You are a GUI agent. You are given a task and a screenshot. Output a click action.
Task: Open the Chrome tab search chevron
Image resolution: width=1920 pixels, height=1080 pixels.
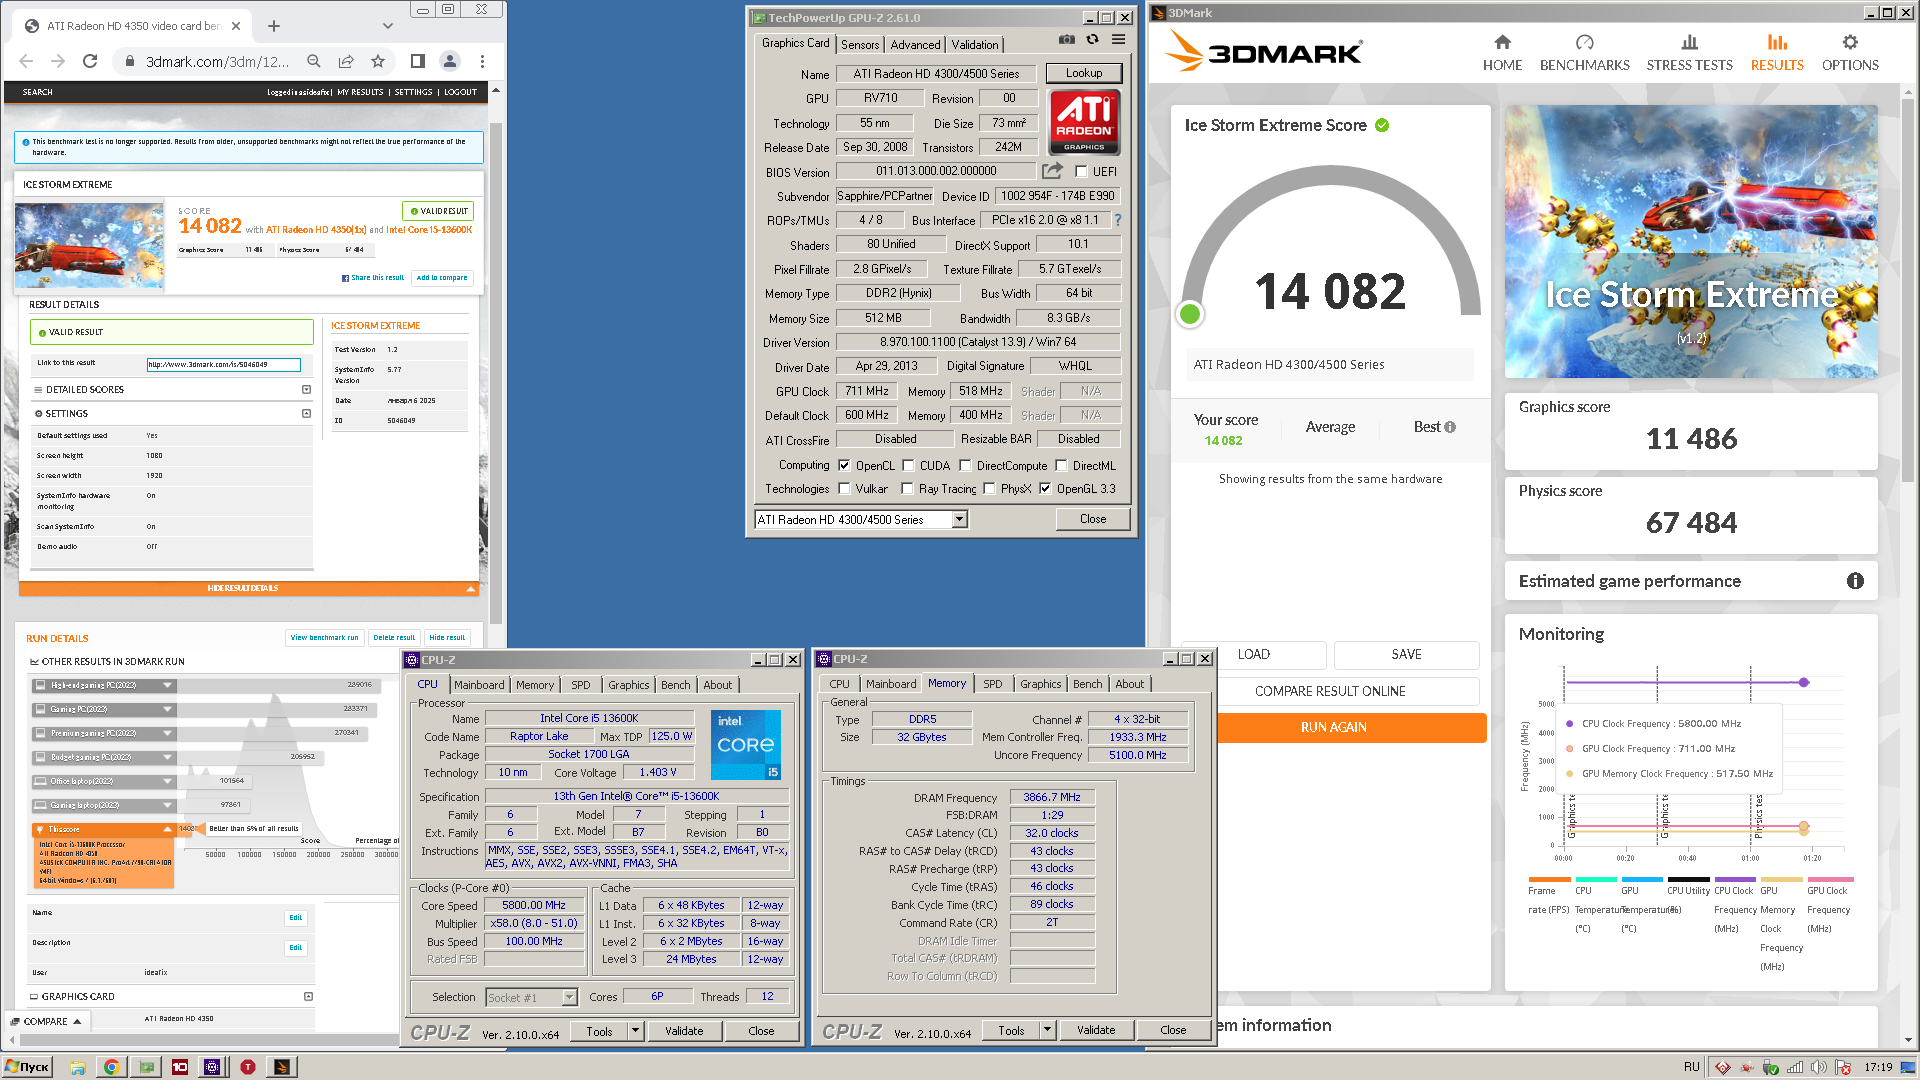(x=388, y=26)
